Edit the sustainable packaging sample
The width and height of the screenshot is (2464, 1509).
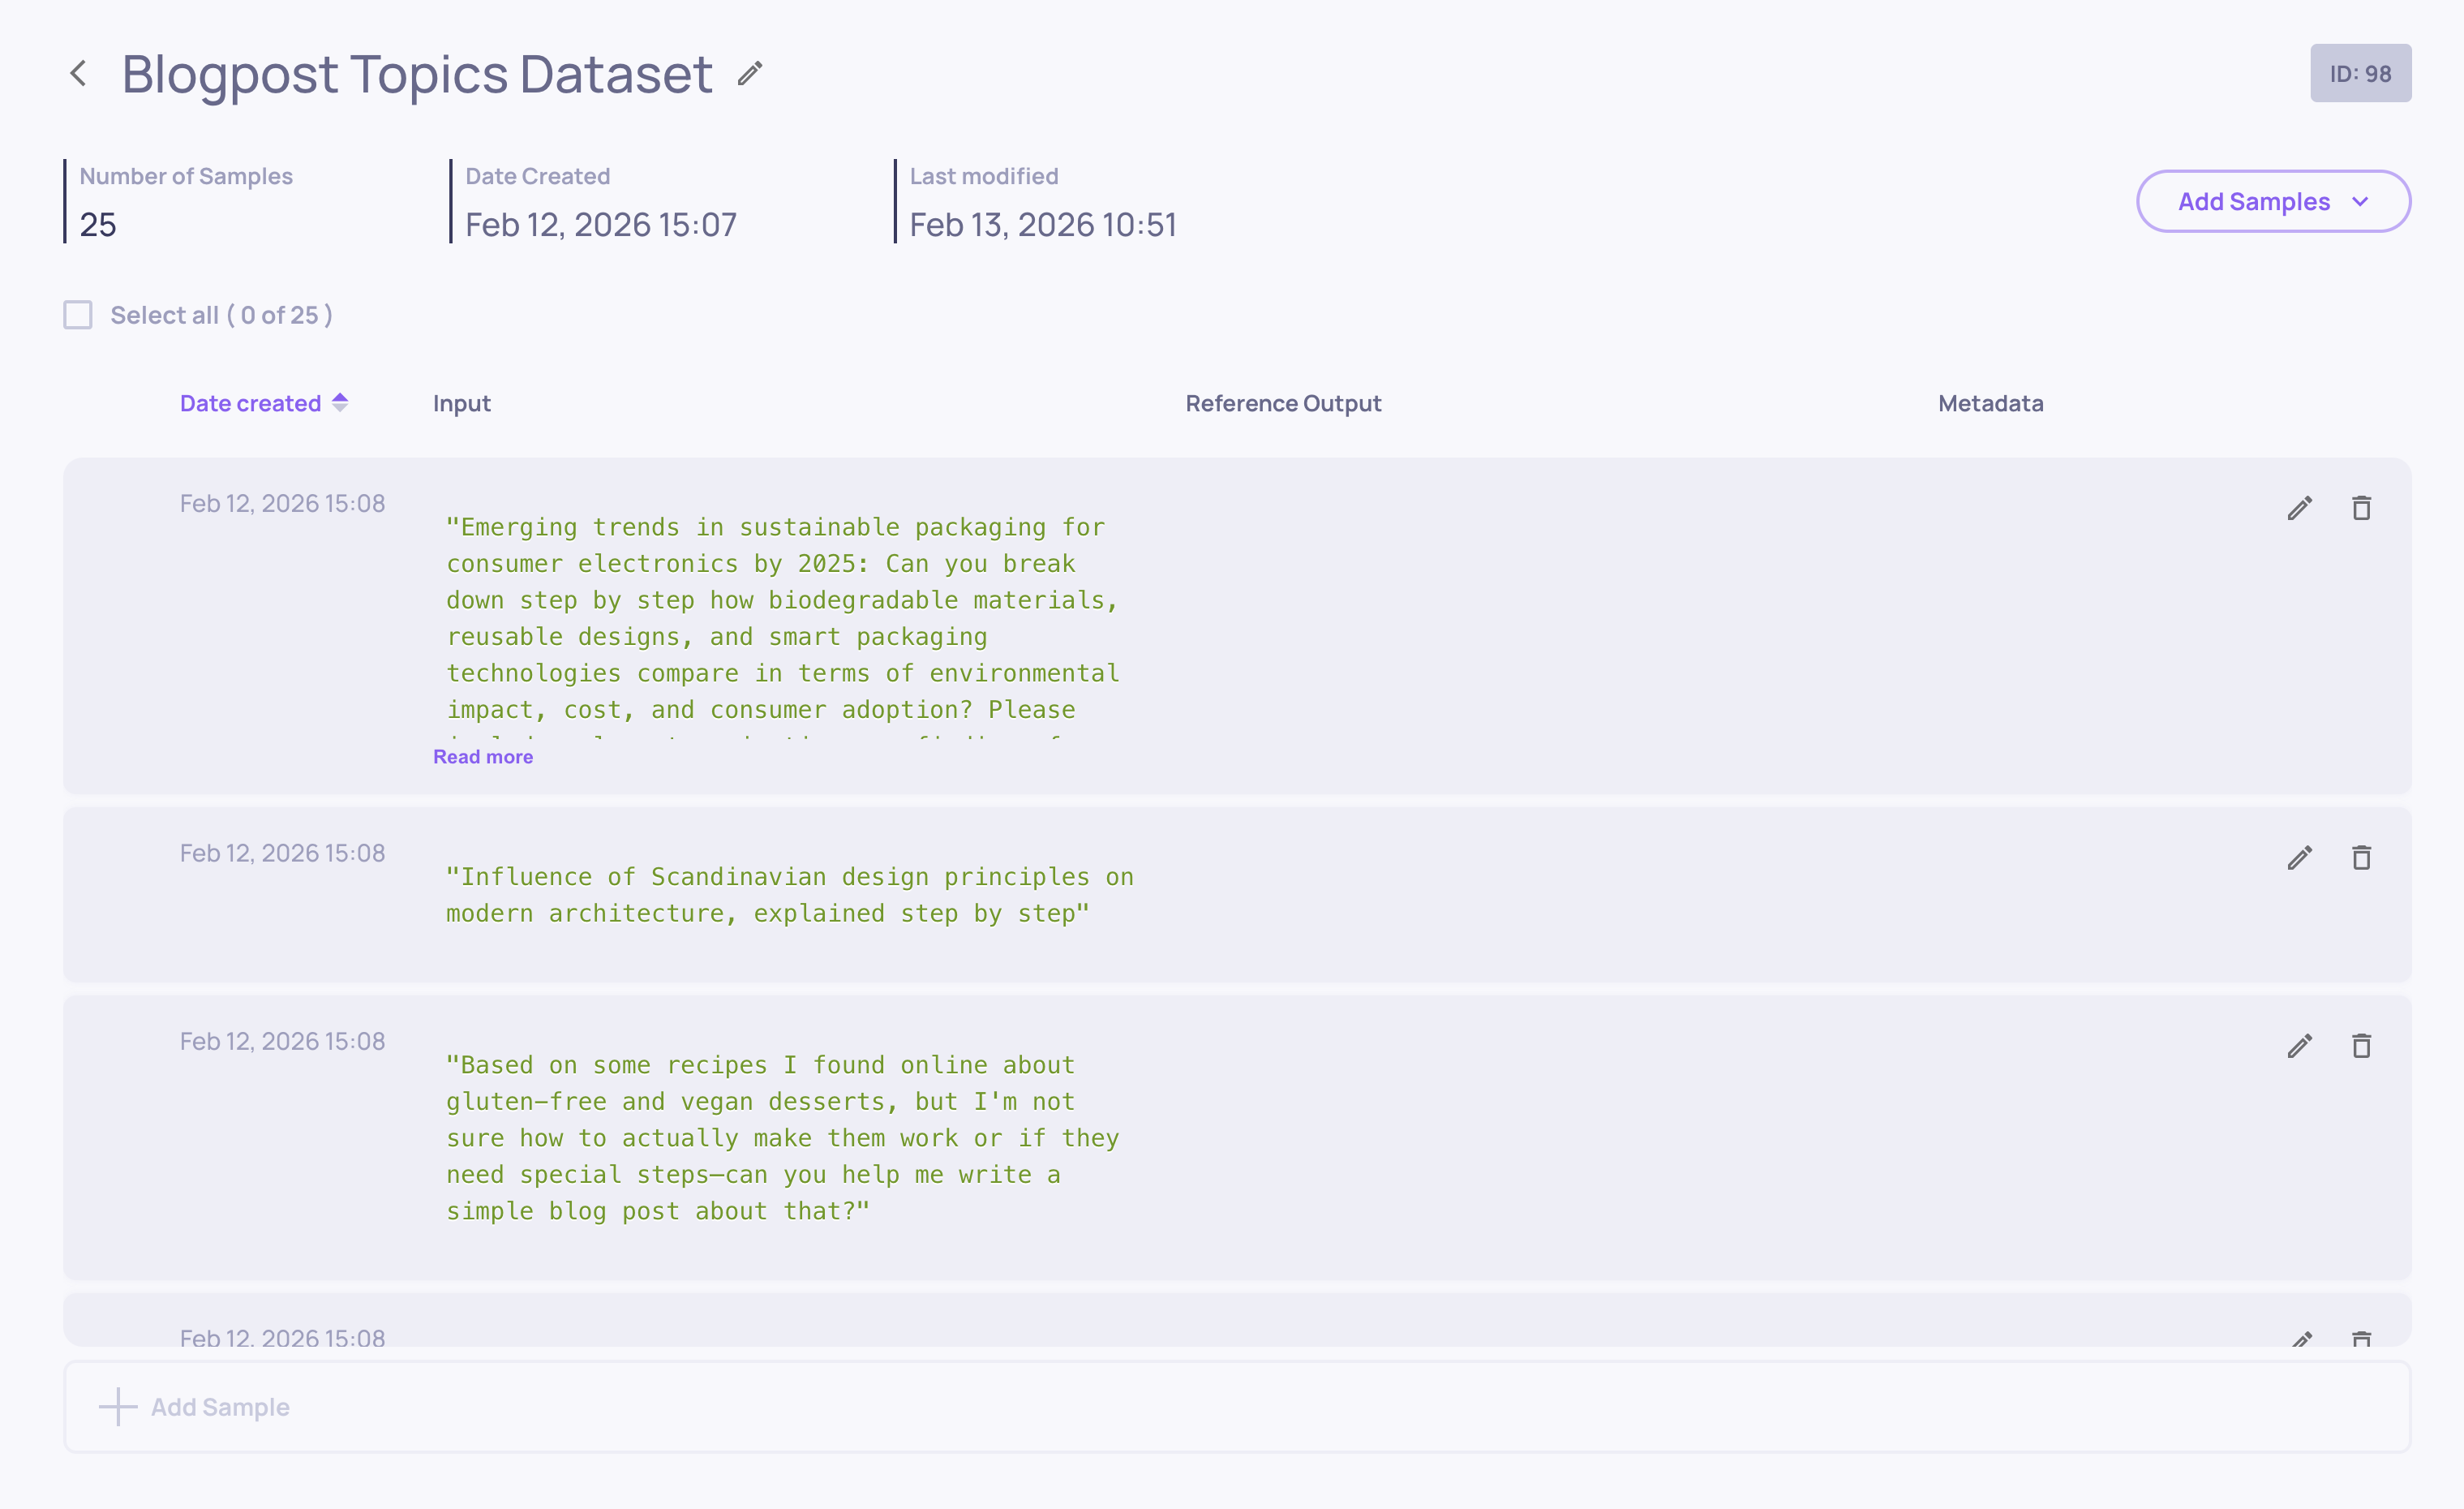(x=2299, y=508)
